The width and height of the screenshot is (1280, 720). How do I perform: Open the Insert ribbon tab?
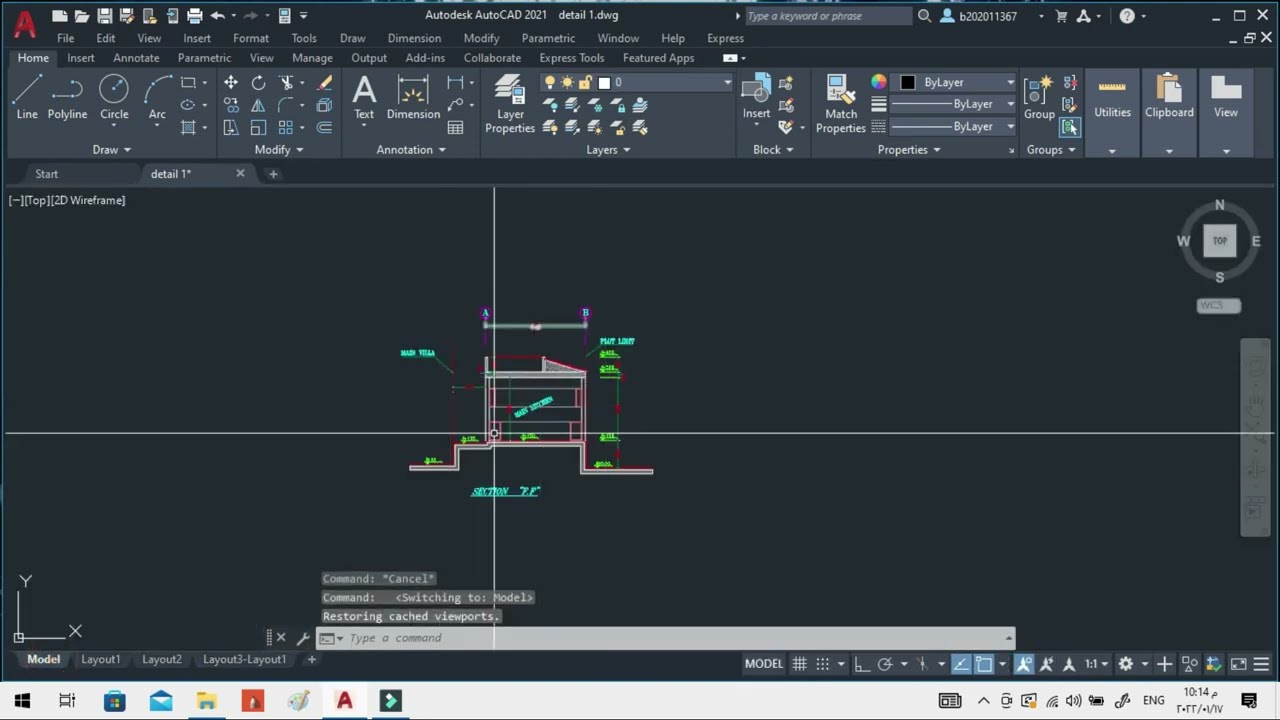coord(81,58)
